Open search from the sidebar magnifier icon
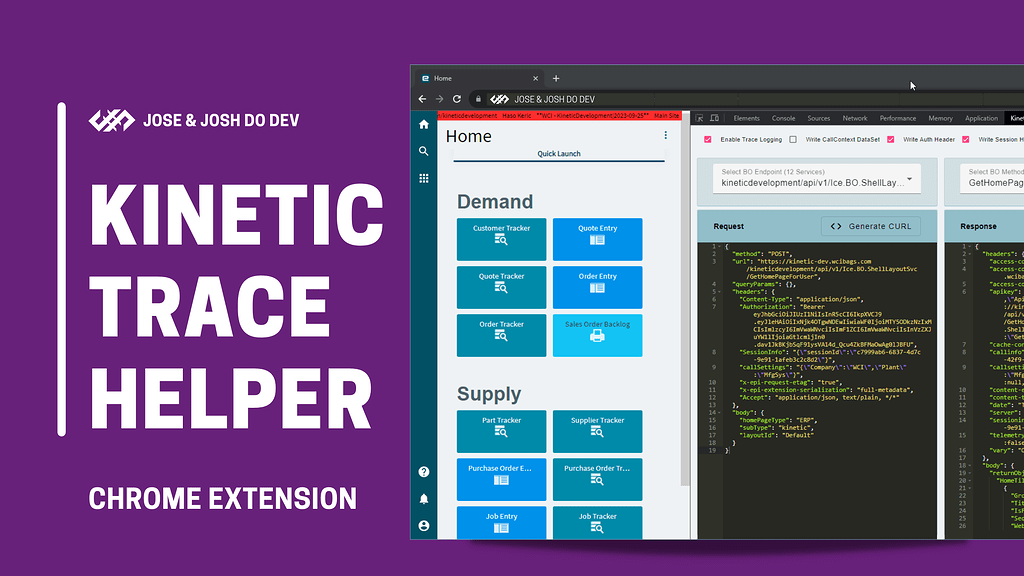 pyautogui.click(x=423, y=151)
